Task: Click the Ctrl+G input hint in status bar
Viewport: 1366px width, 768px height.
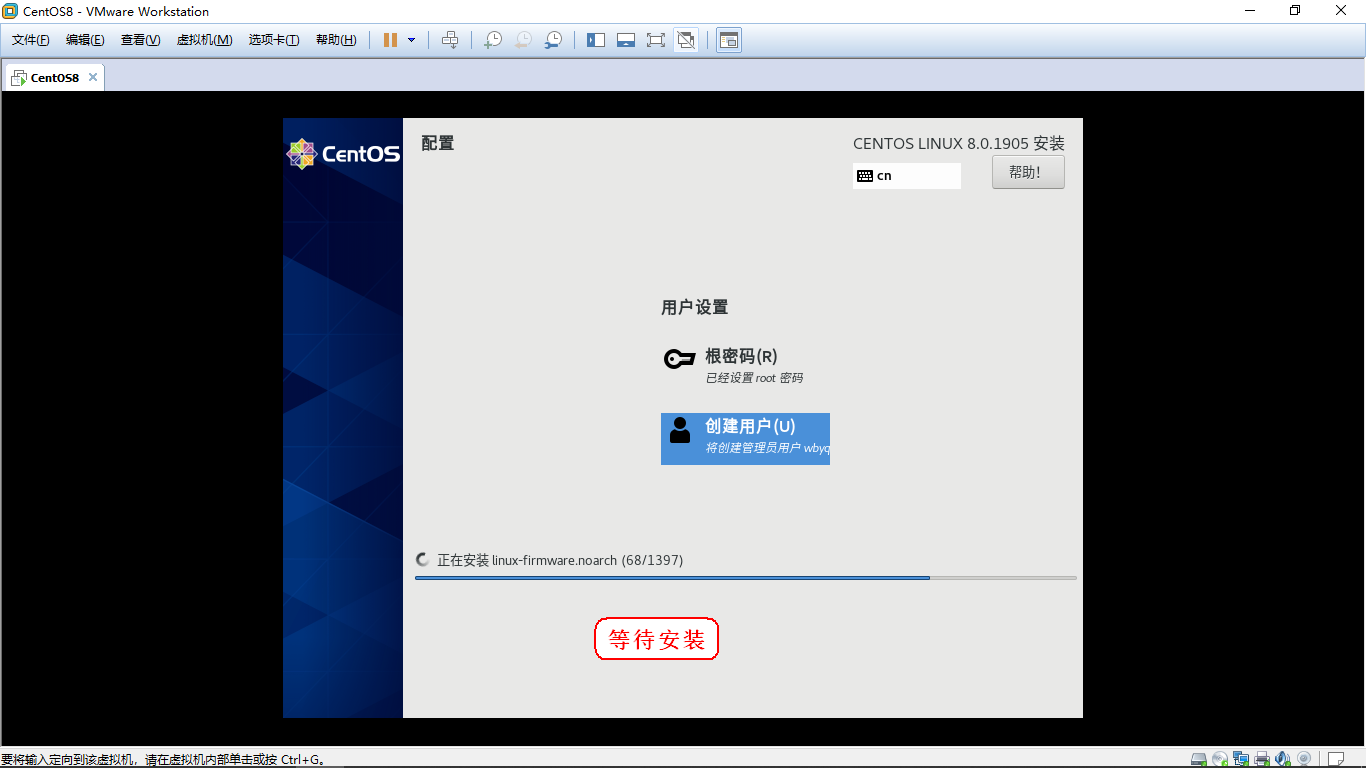Action: pos(164,760)
